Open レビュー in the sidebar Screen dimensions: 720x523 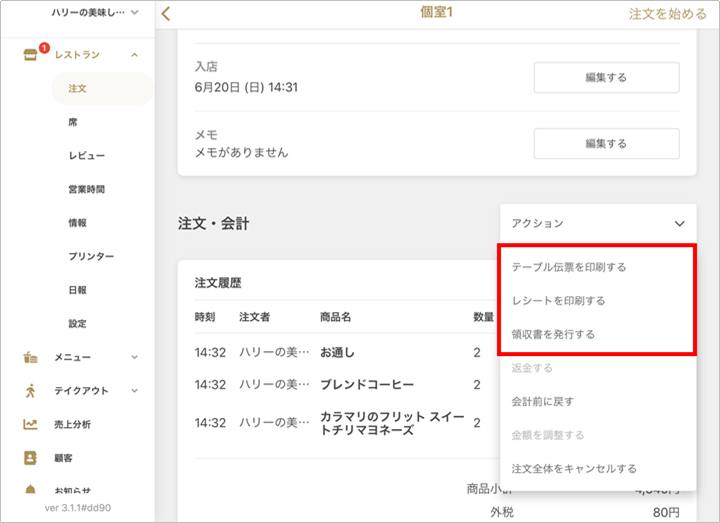(x=87, y=156)
